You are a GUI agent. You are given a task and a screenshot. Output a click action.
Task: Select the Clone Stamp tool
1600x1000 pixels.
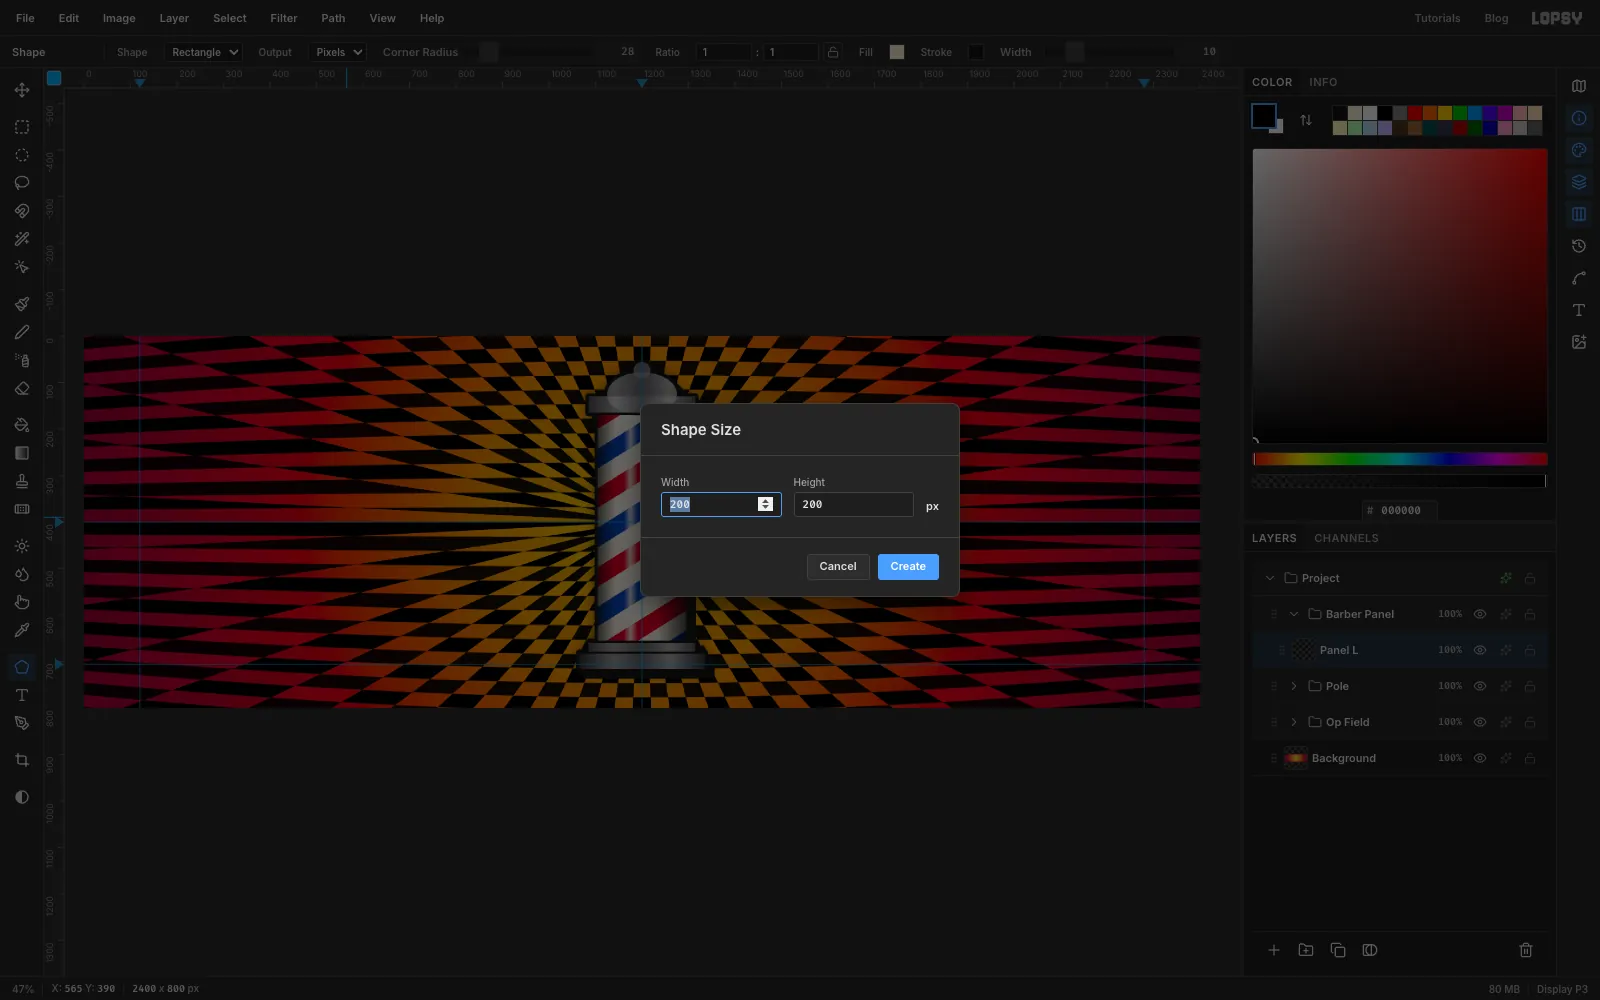[21, 481]
